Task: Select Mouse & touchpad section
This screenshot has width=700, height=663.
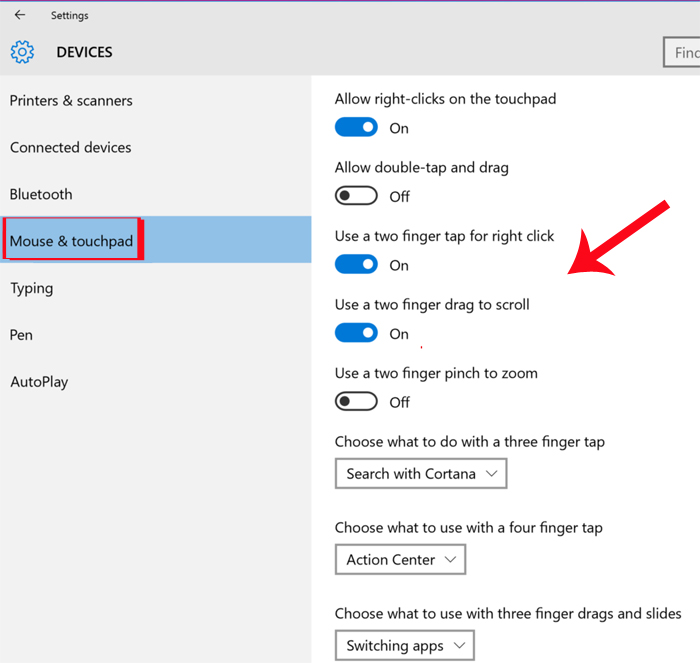Action: 72,241
